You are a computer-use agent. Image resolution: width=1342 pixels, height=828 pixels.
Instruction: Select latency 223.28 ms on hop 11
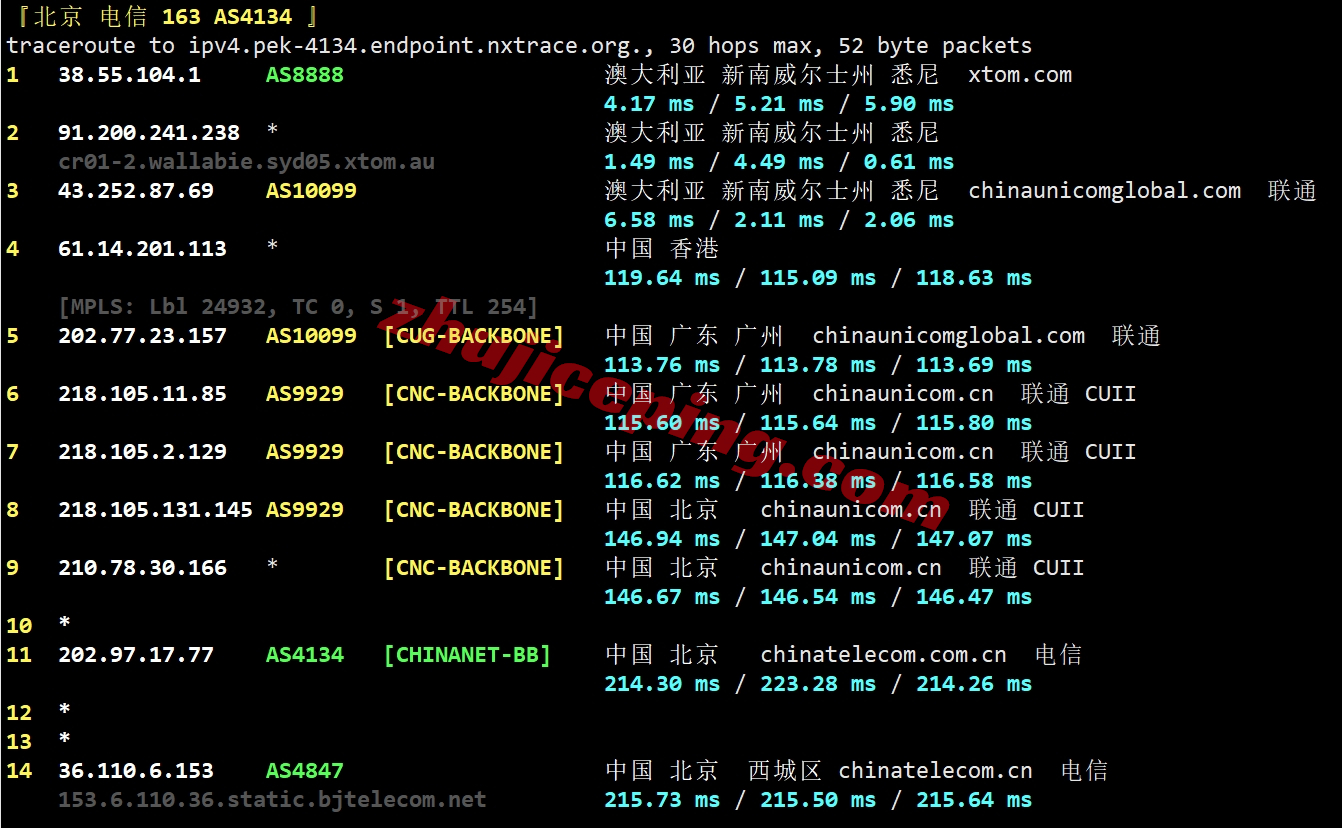point(818,684)
